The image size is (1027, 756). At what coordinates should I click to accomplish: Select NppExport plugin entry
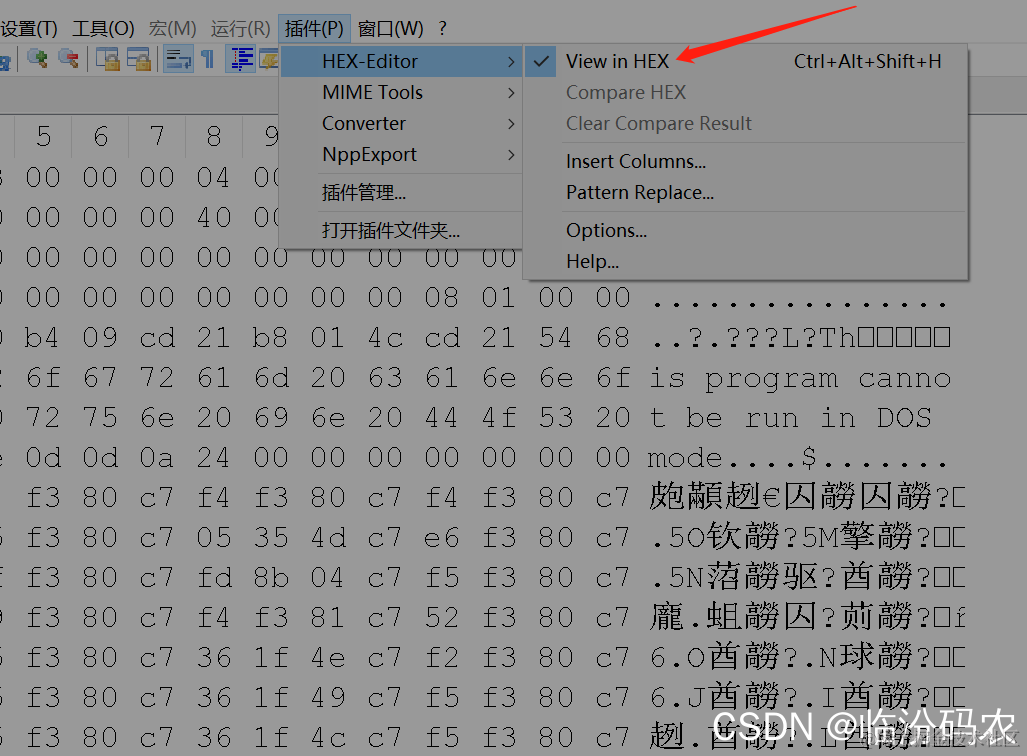[401, 155]
